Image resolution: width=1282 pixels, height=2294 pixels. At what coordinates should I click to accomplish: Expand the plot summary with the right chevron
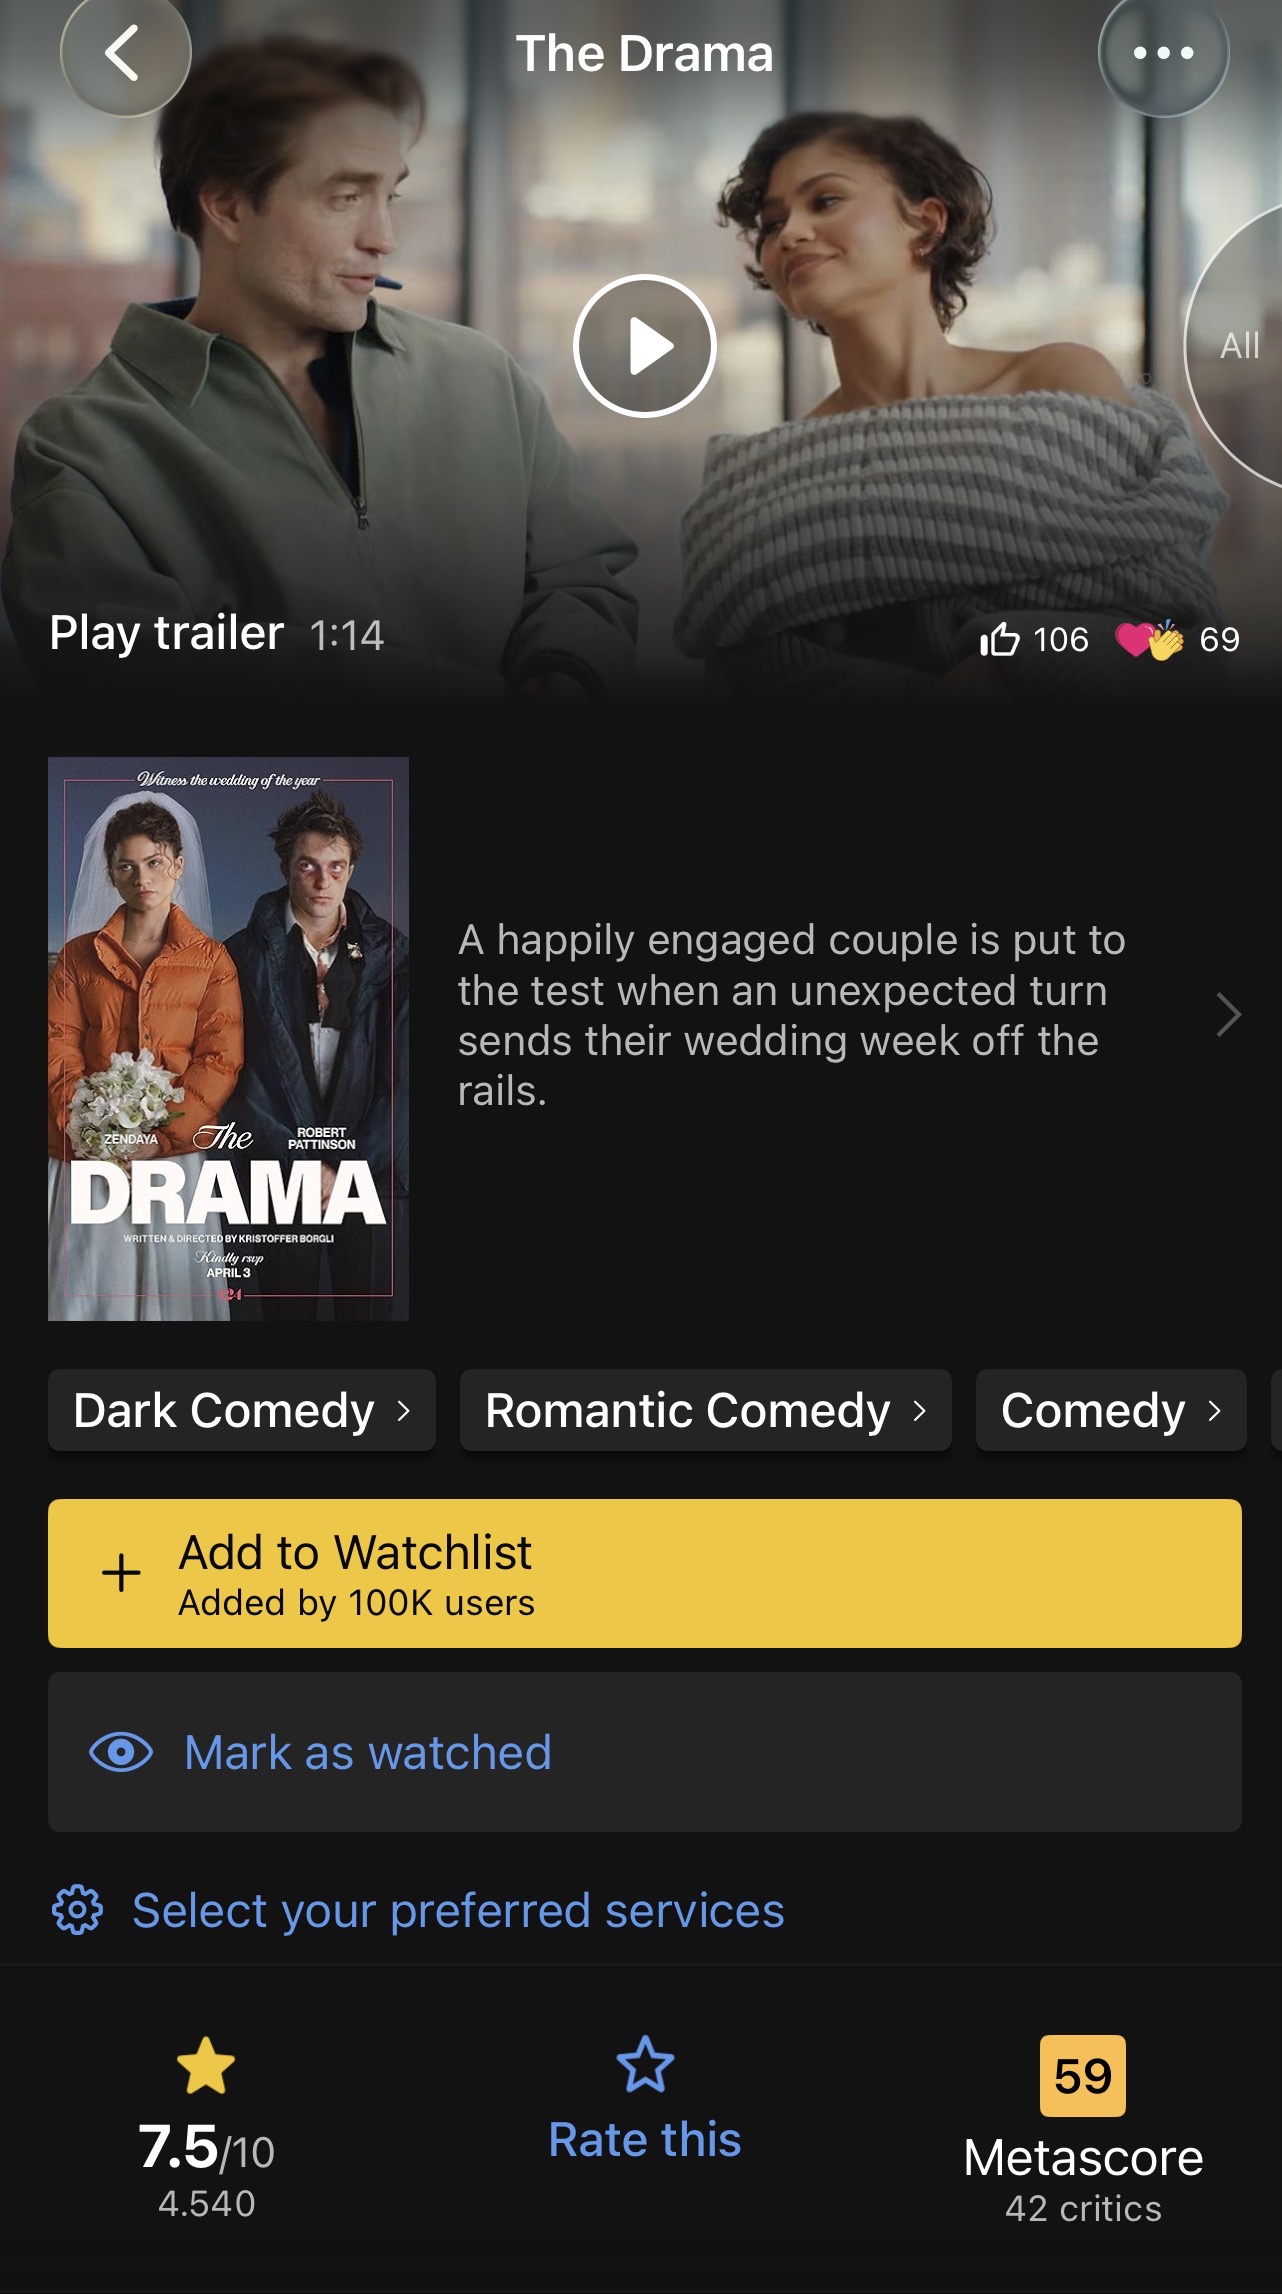pyautogui.click(x=1228, y=1015)
